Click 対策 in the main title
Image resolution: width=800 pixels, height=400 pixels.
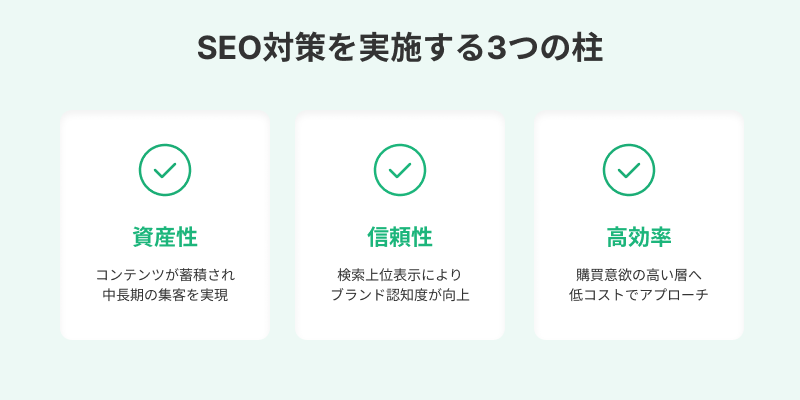coord(290,50)
